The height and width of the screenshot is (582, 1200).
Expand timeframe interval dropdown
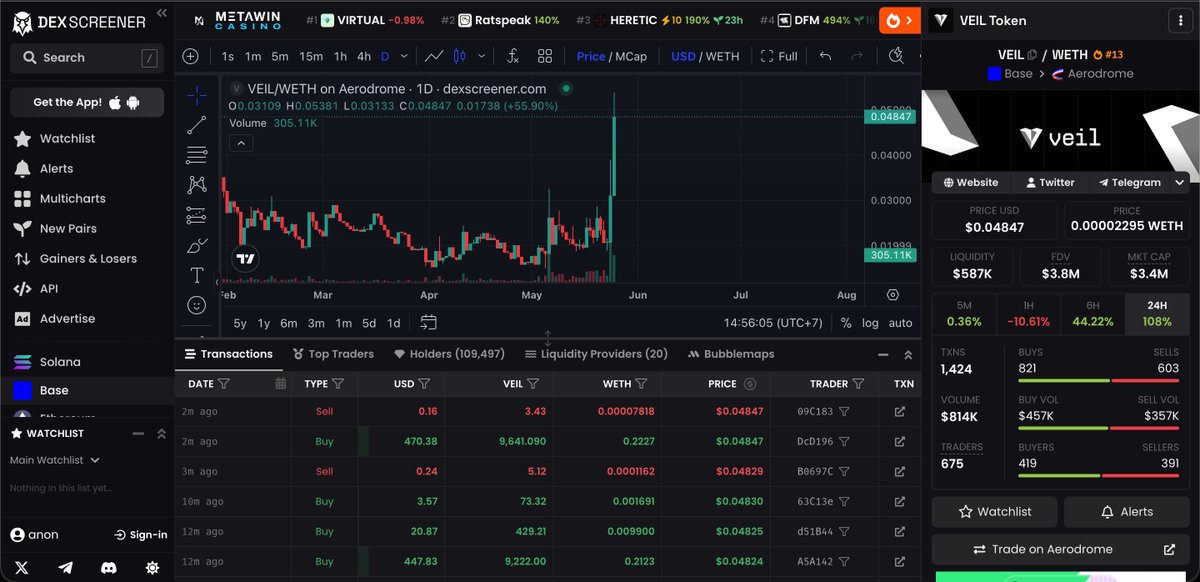(404, 56)
